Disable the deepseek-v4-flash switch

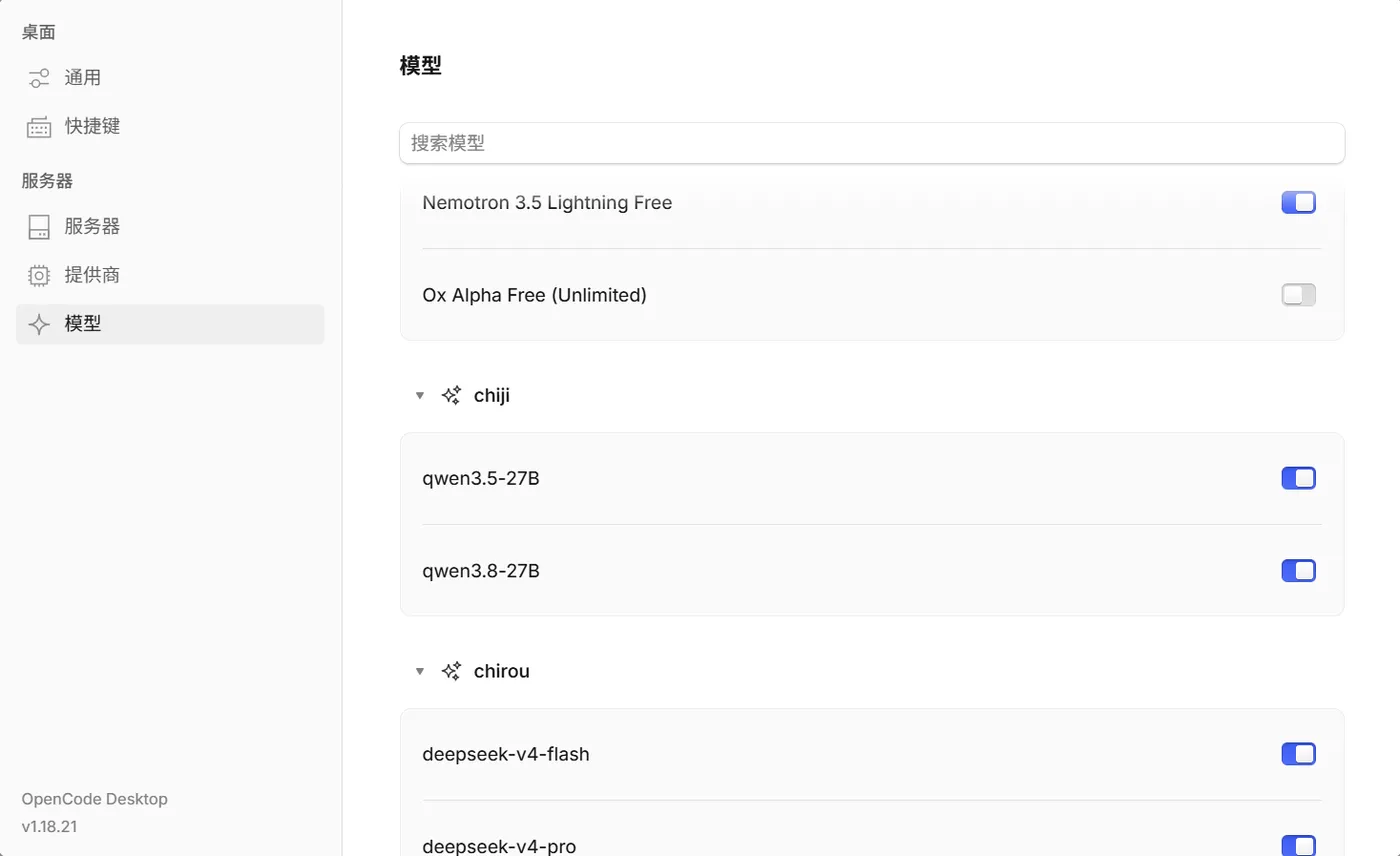[x=1299, y=754]
